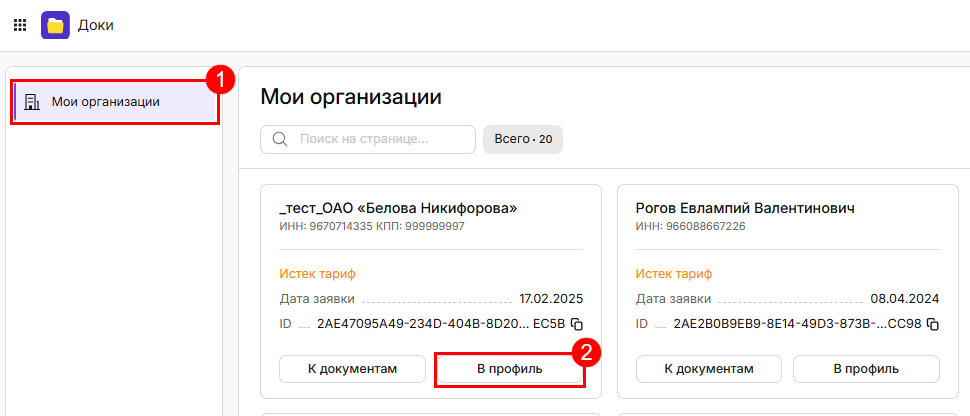Image resolution: width=970 pixels, height=416 pixels.
Task: Click the _тест_ОАО «Белова Никифорова» card title
Action: coord(398,208)
